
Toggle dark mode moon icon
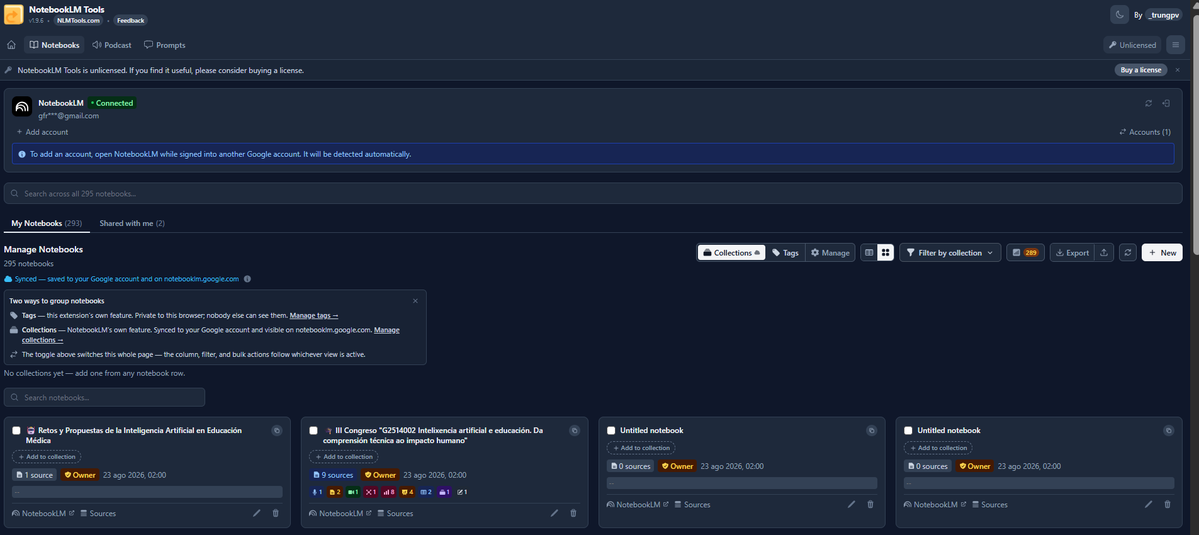(1119, 15)
